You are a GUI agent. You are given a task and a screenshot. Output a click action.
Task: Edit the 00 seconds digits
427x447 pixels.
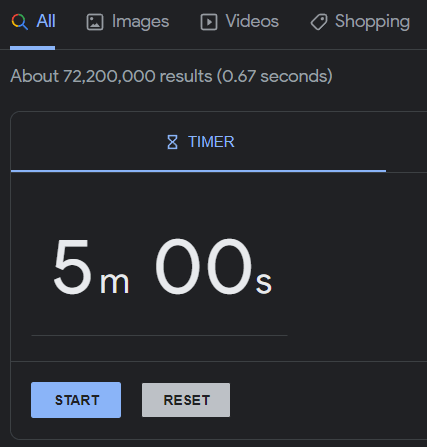tap(203, 266)
